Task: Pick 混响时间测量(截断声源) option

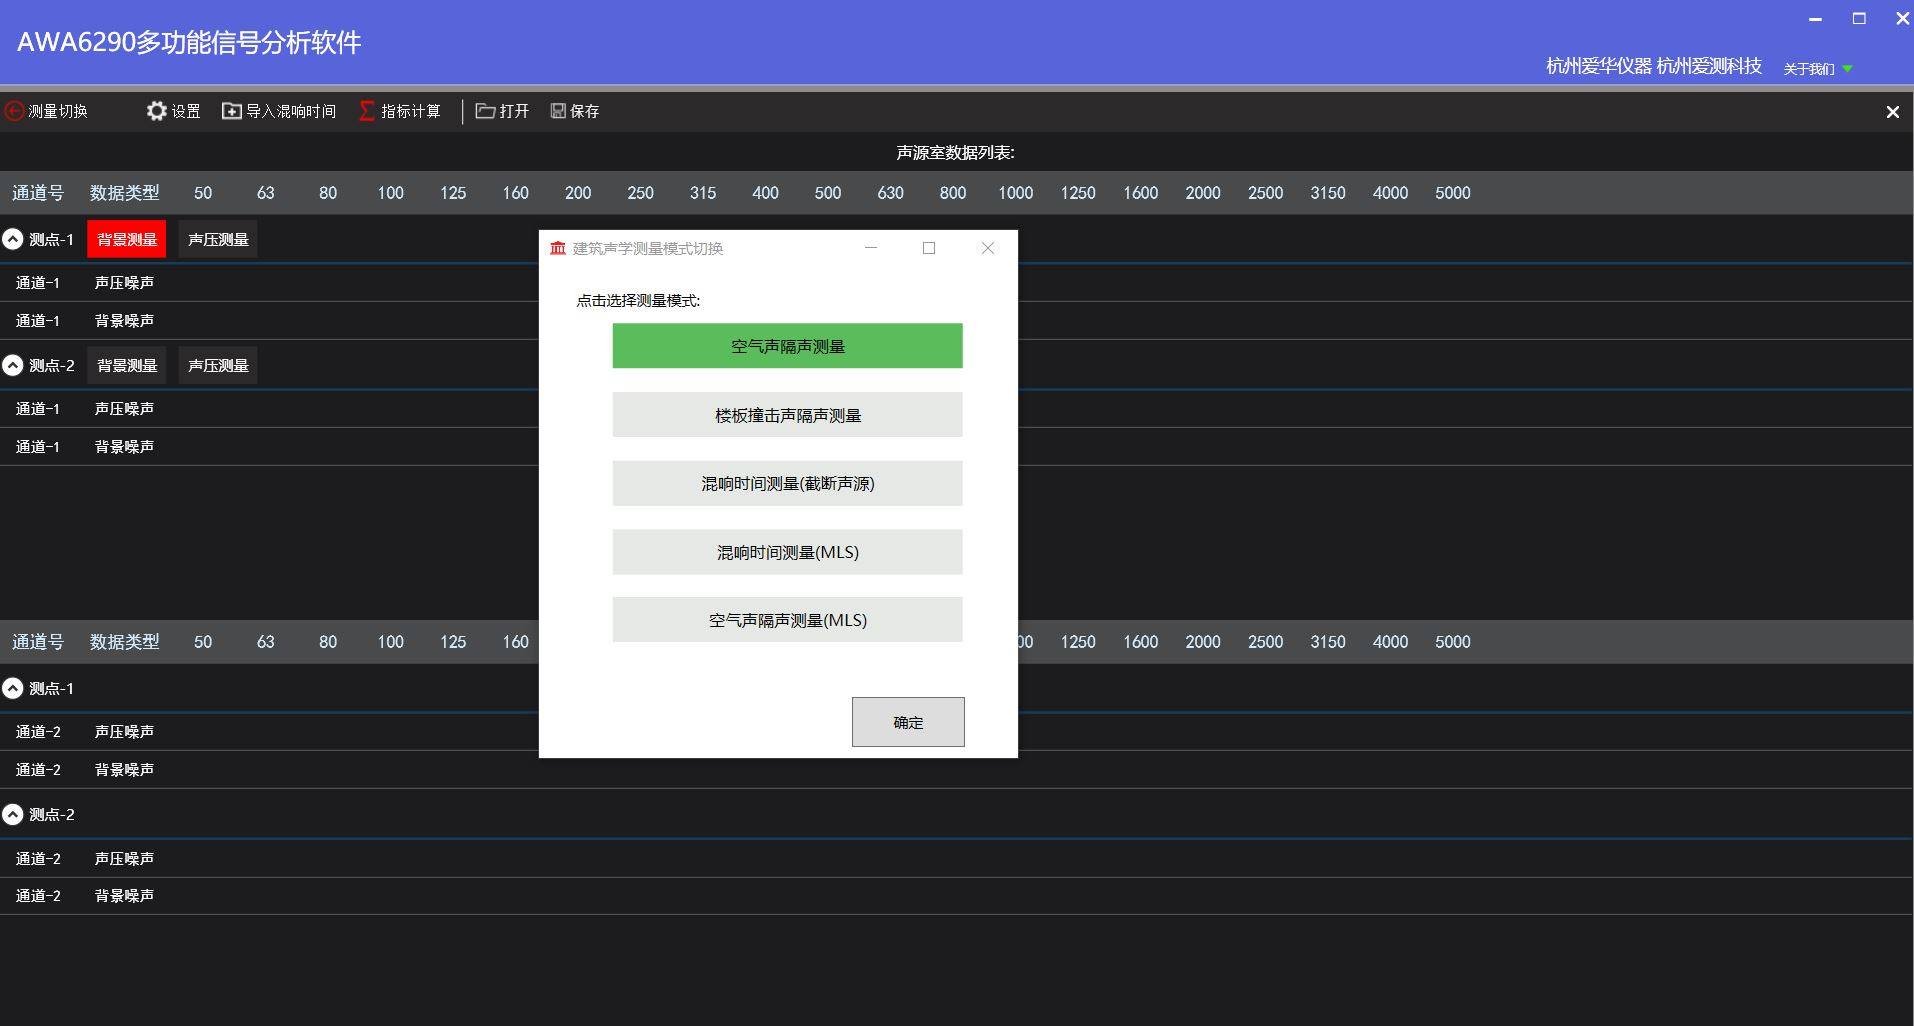Action: 787,483
